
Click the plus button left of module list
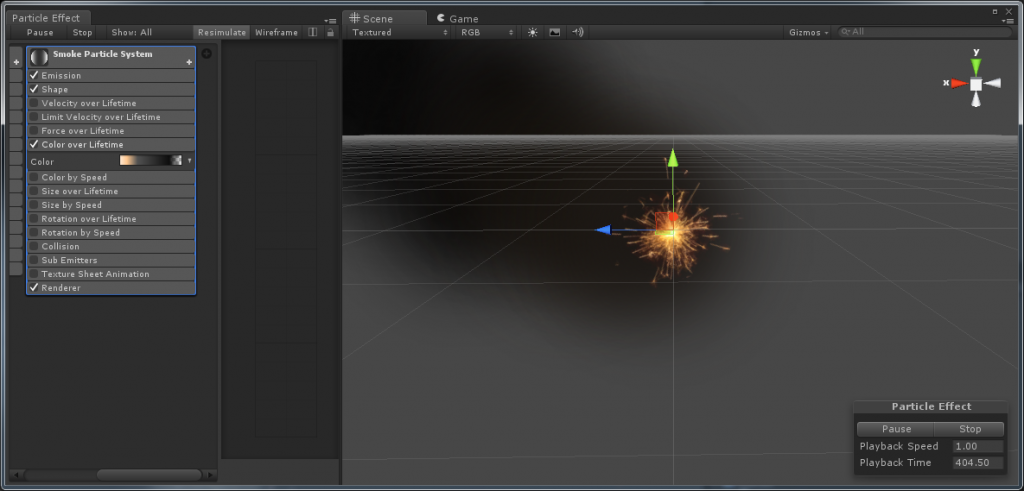pyautogui.click(x=16, y=62)
